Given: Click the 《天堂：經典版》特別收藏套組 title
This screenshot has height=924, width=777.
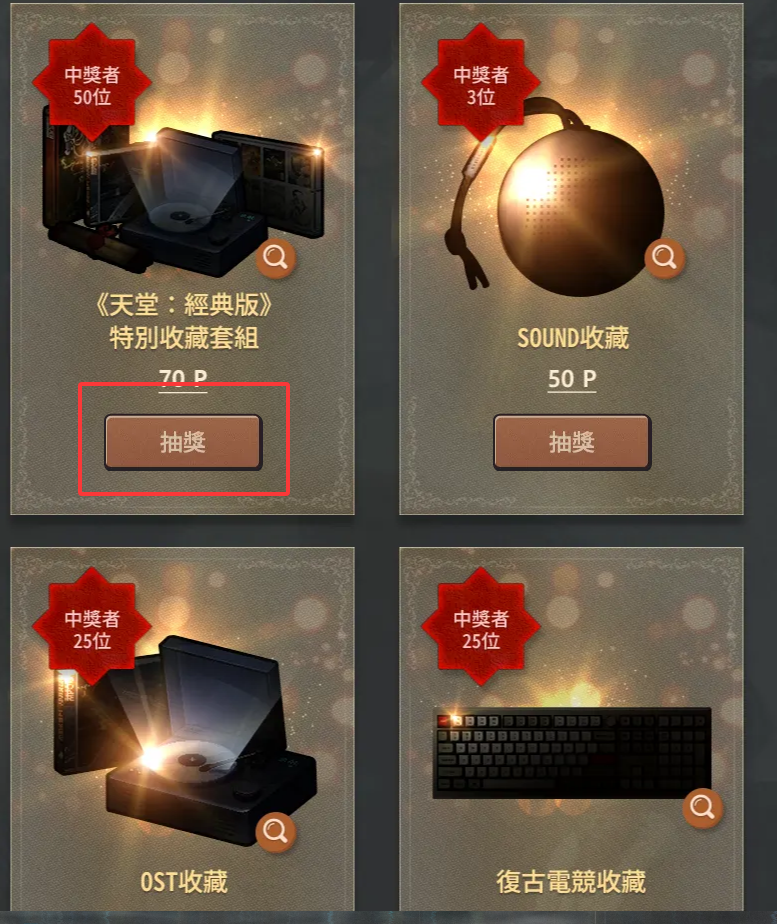Looking at the screenshot, I should (x=183, y=321).
